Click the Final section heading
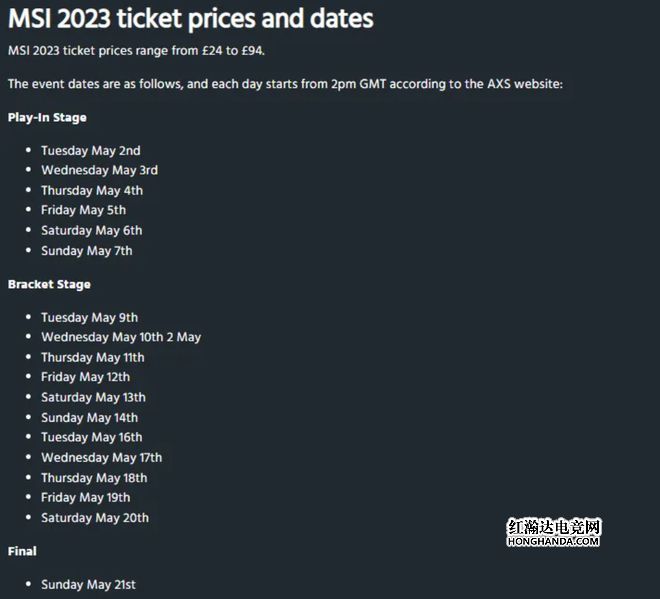This screenshot has width=660, height=599. pos(22,551)
